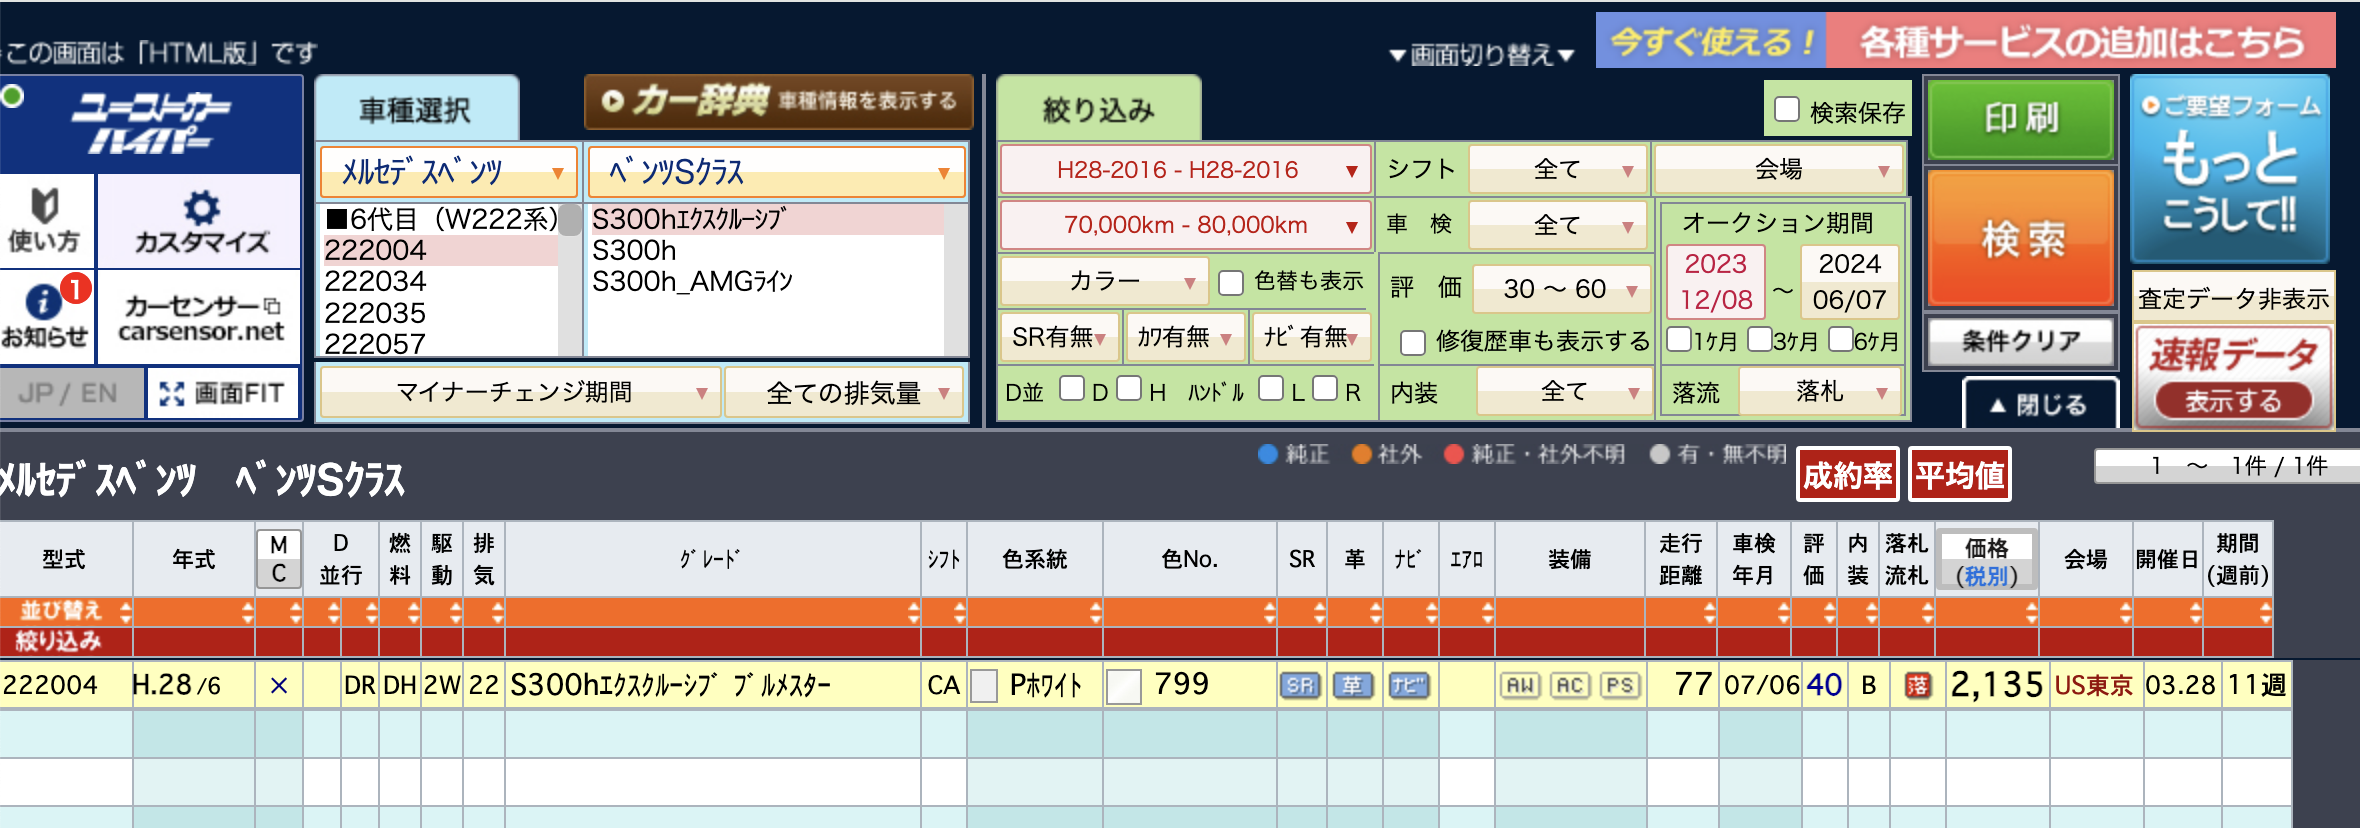2360x828 pixels.
Task: Click the 成約率 button
Action: point(1847,474)
